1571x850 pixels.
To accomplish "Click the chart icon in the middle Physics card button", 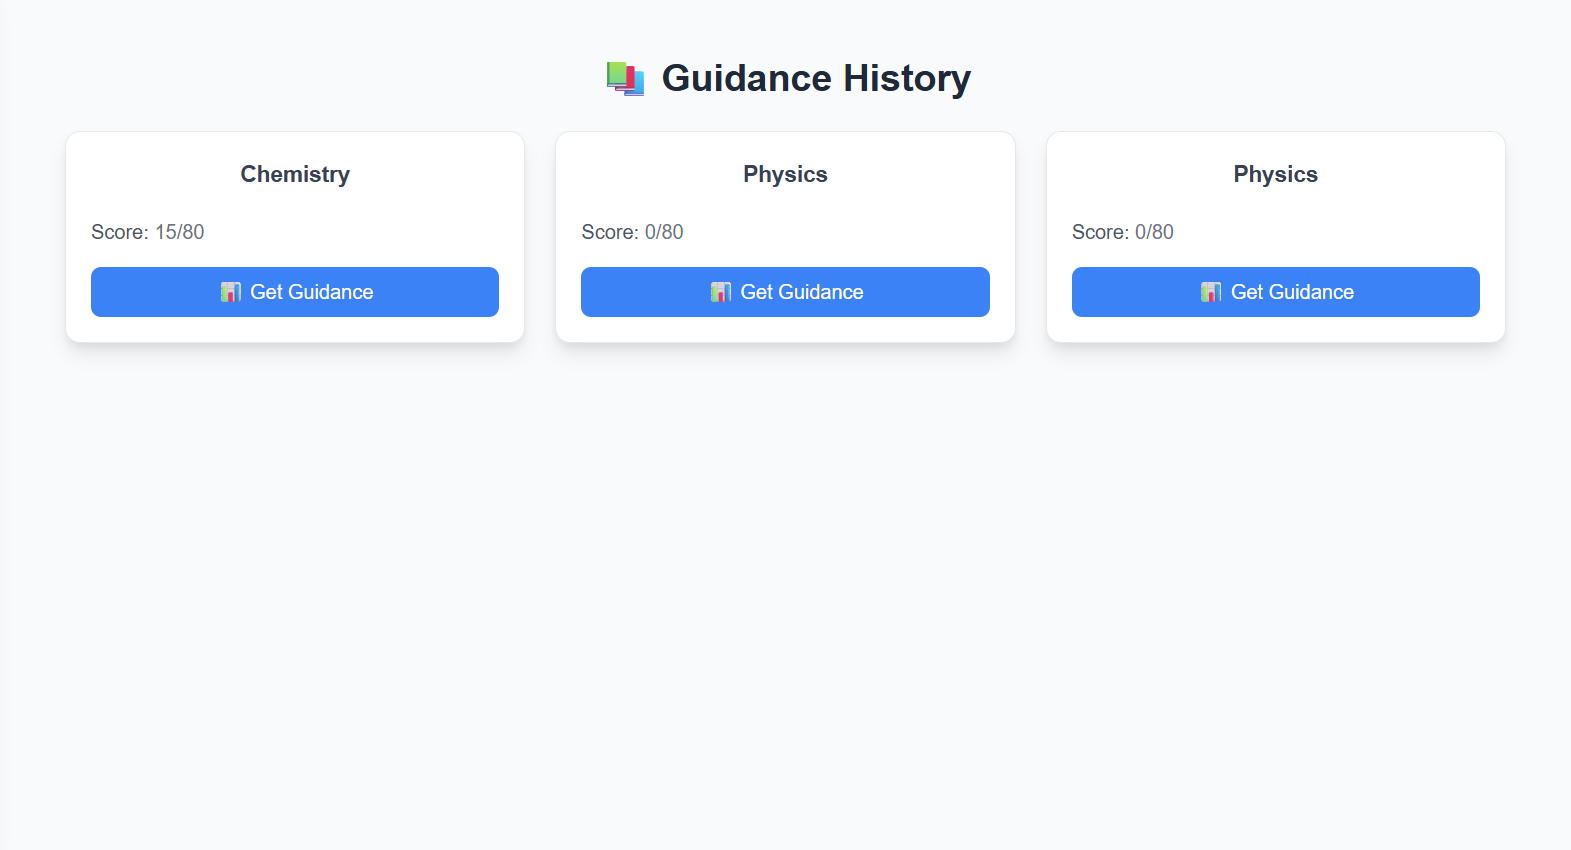I will click(x=721, y=292).
